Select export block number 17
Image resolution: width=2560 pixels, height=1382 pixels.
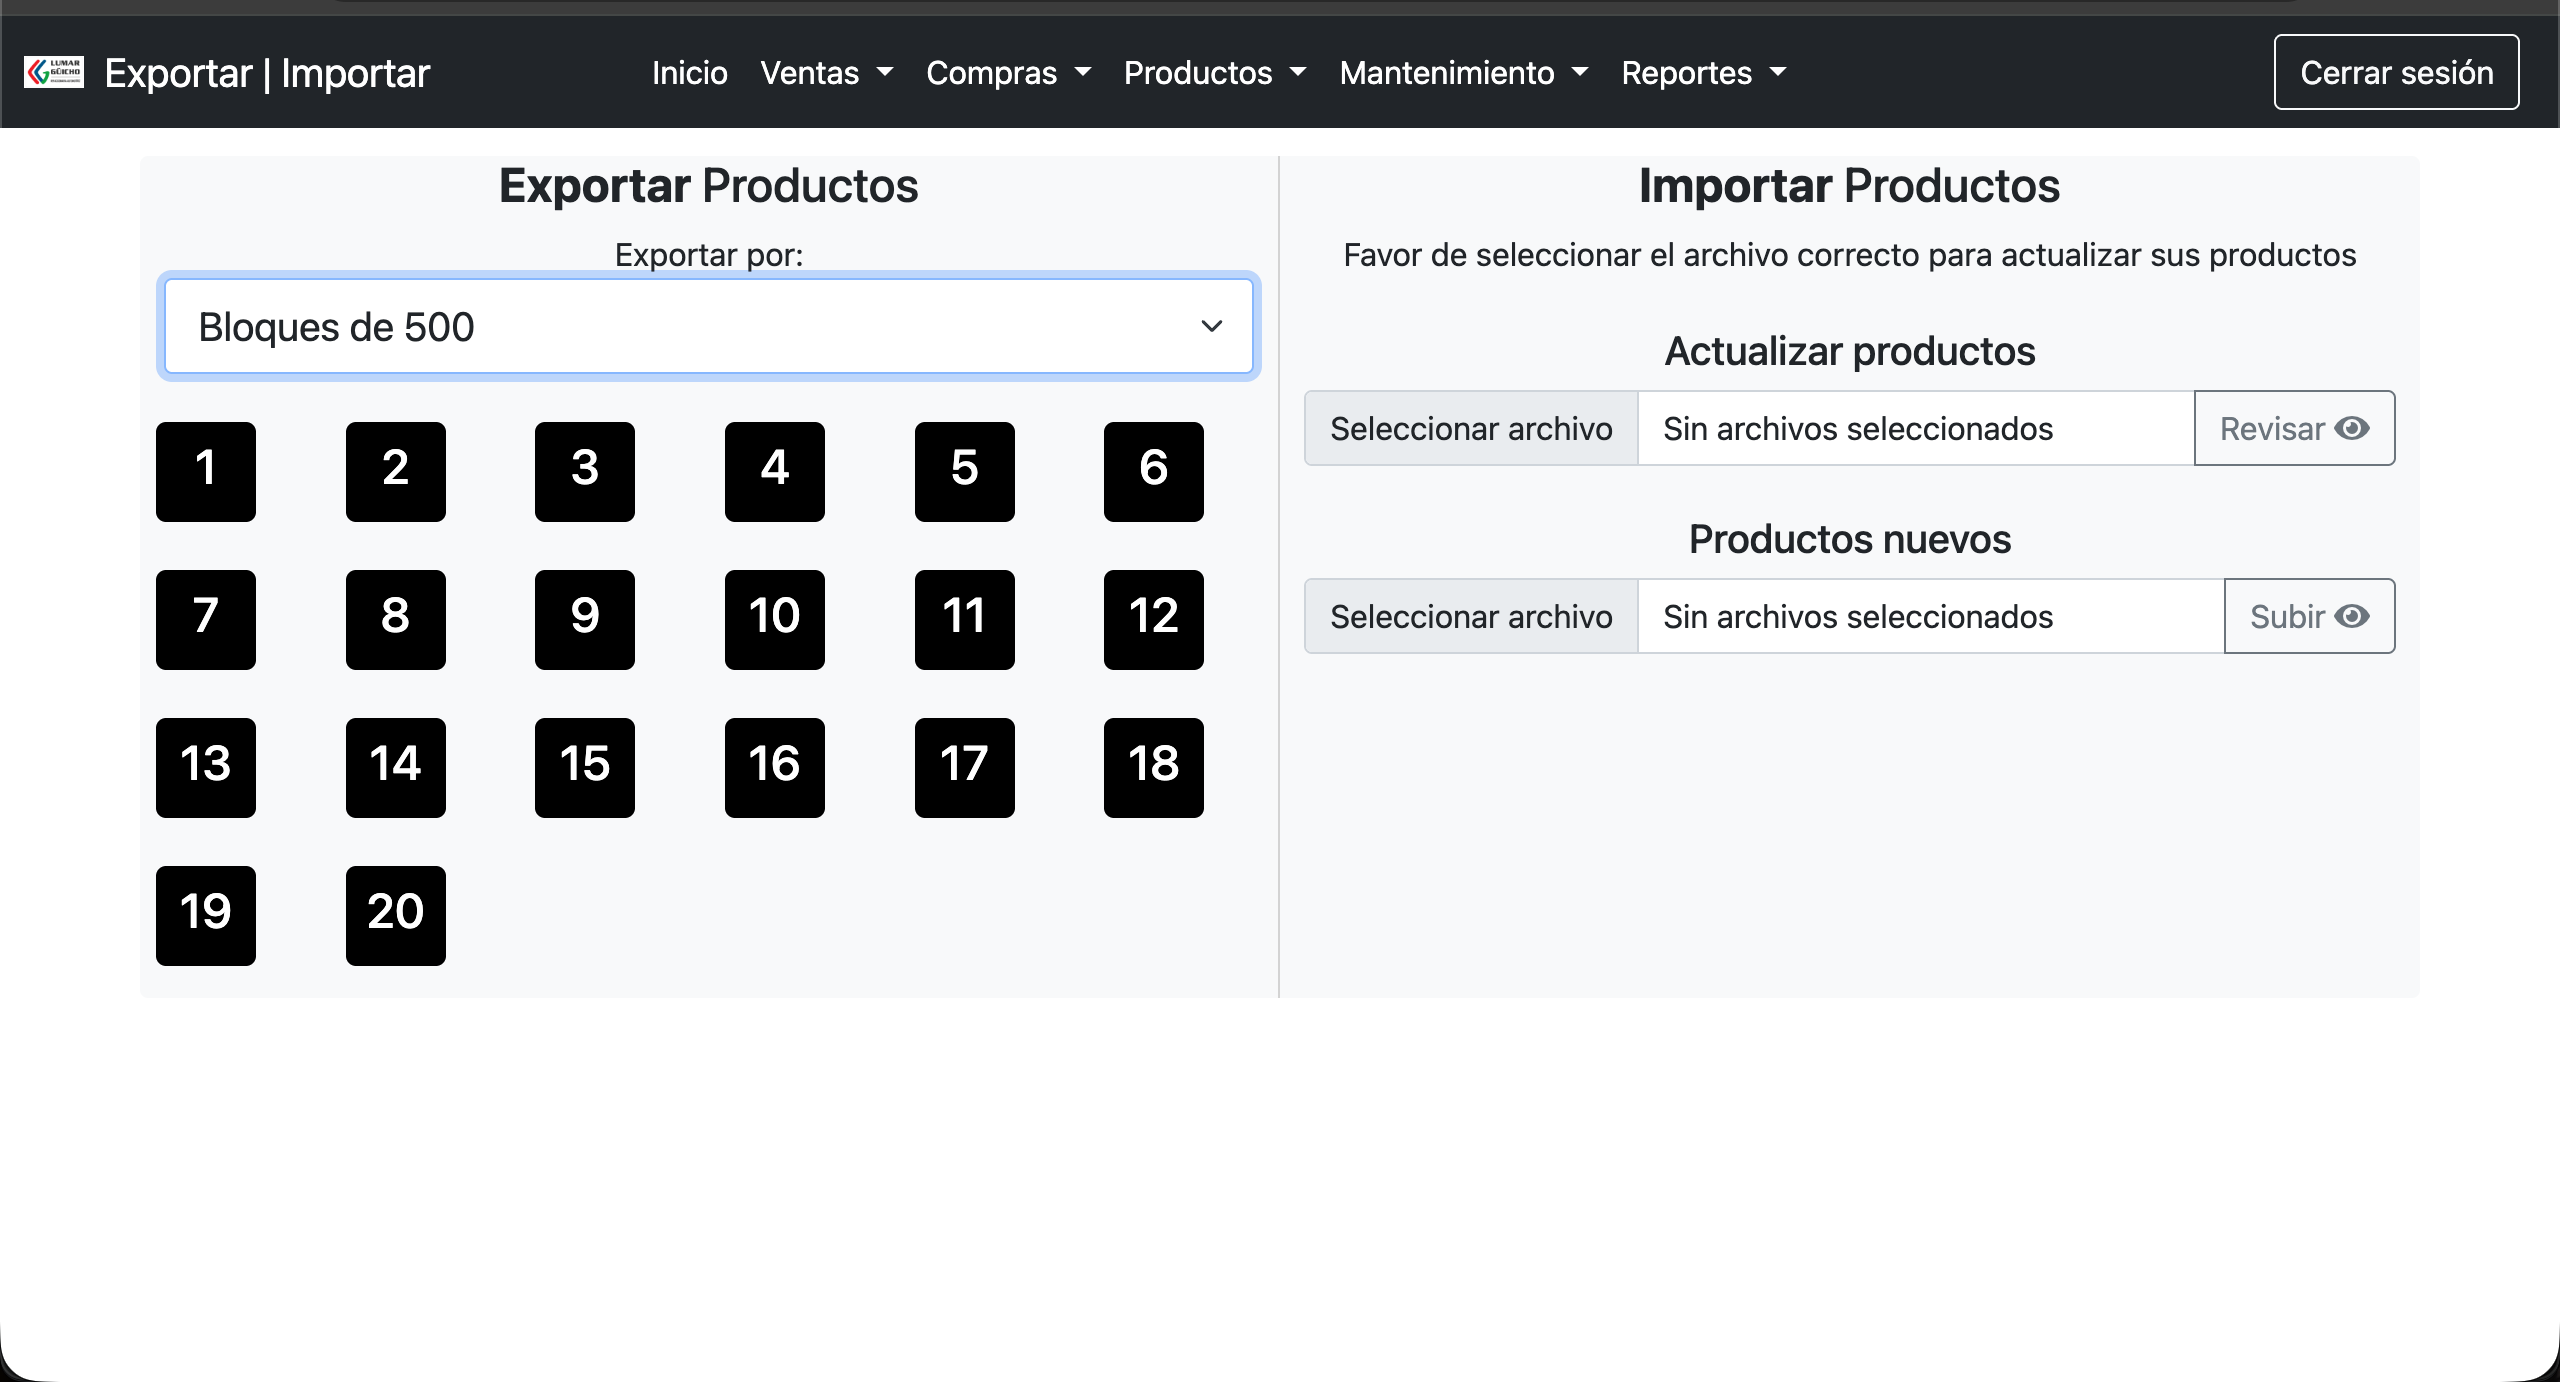pos(963,767)
